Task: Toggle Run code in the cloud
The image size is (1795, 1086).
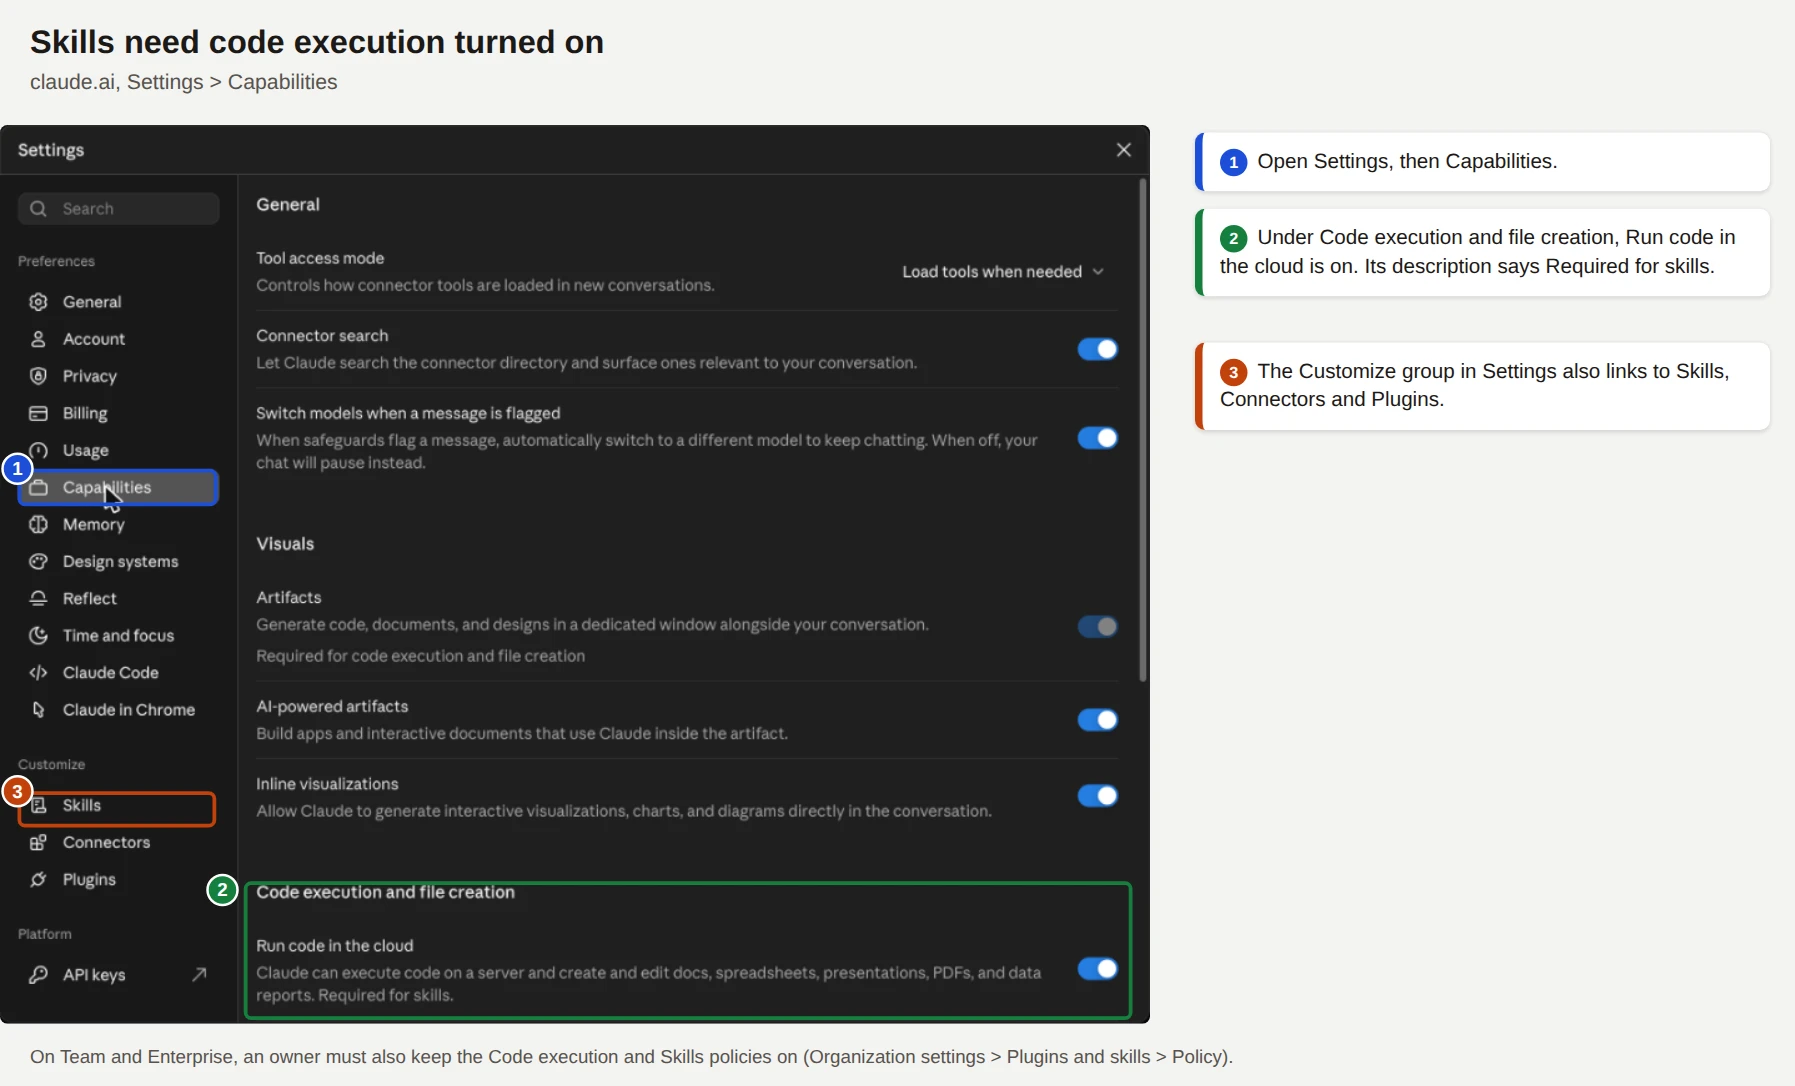Action: point(1097,969)
